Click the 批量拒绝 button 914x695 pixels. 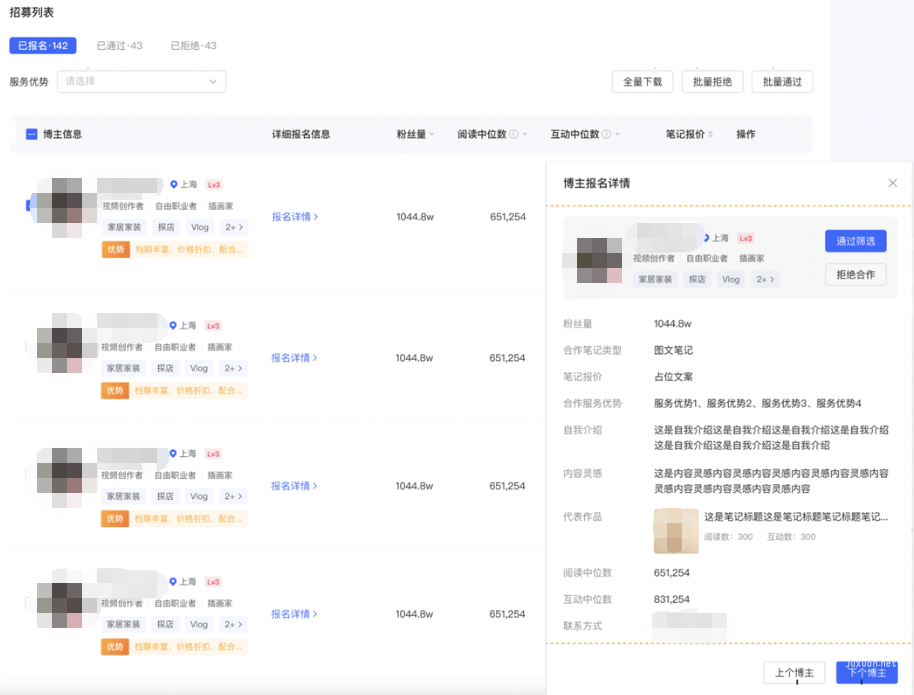click(x=712, y=82)
